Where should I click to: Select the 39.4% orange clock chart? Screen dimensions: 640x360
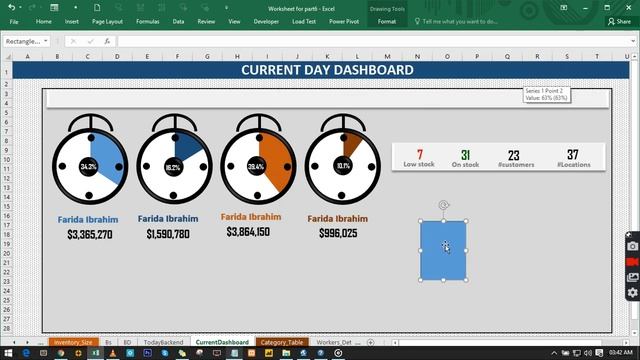coord(258,159)
